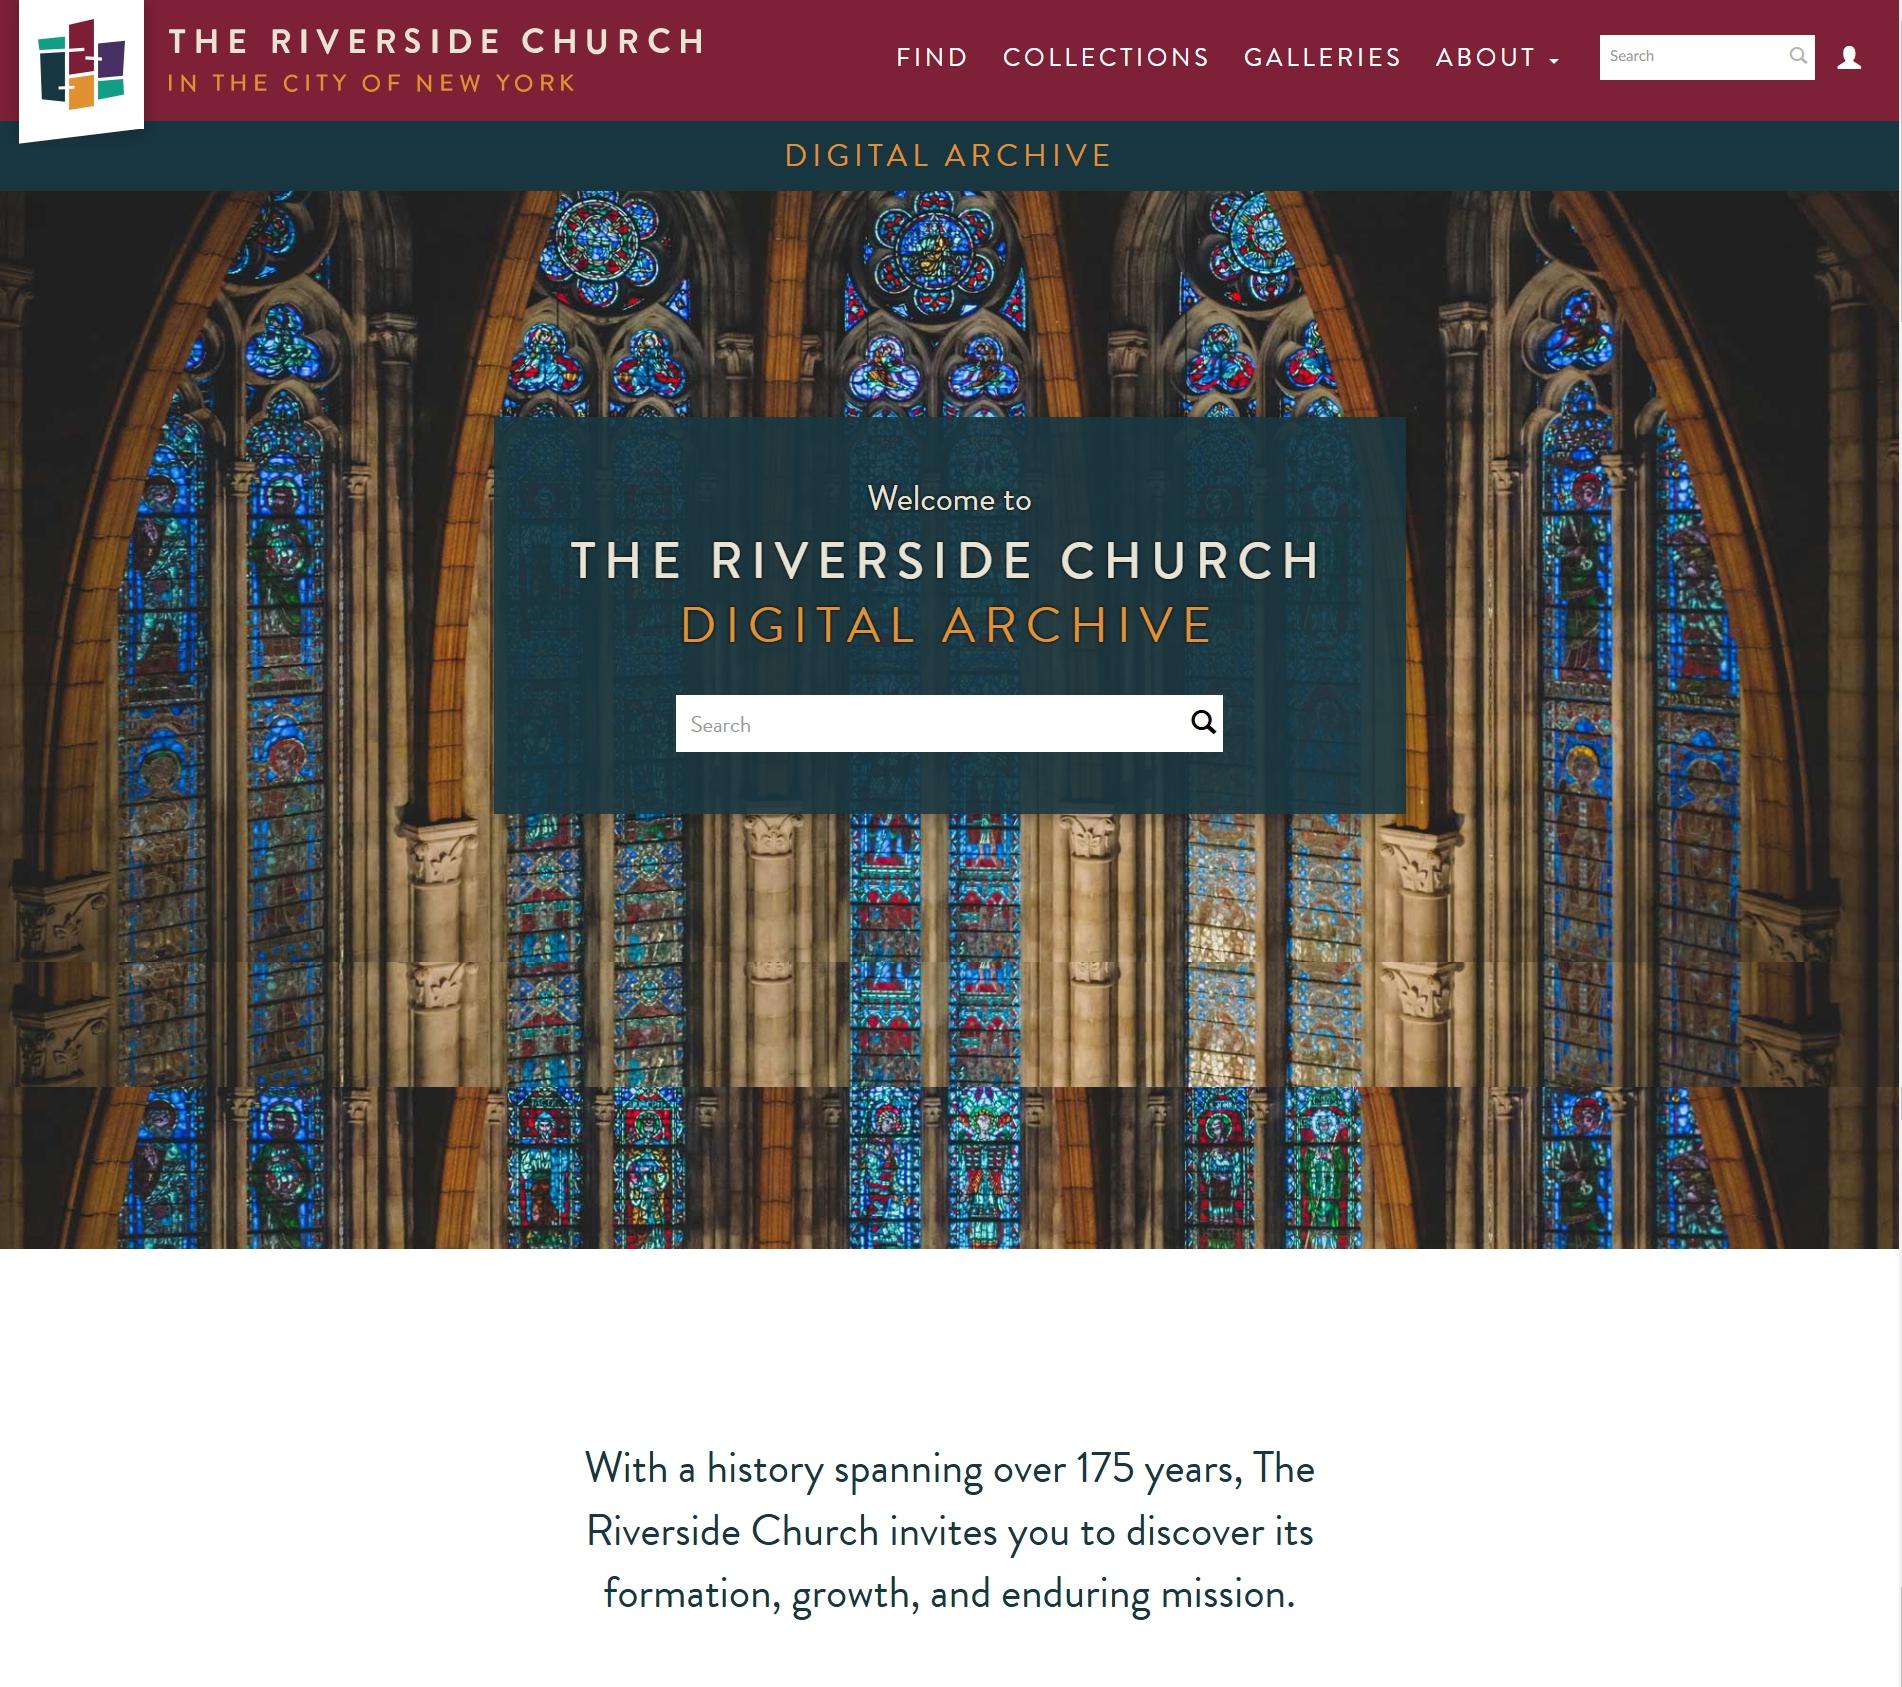1902x1687 pixels.
Task: Expand the caret arrow beside ABOUT
Action: 1554,61
